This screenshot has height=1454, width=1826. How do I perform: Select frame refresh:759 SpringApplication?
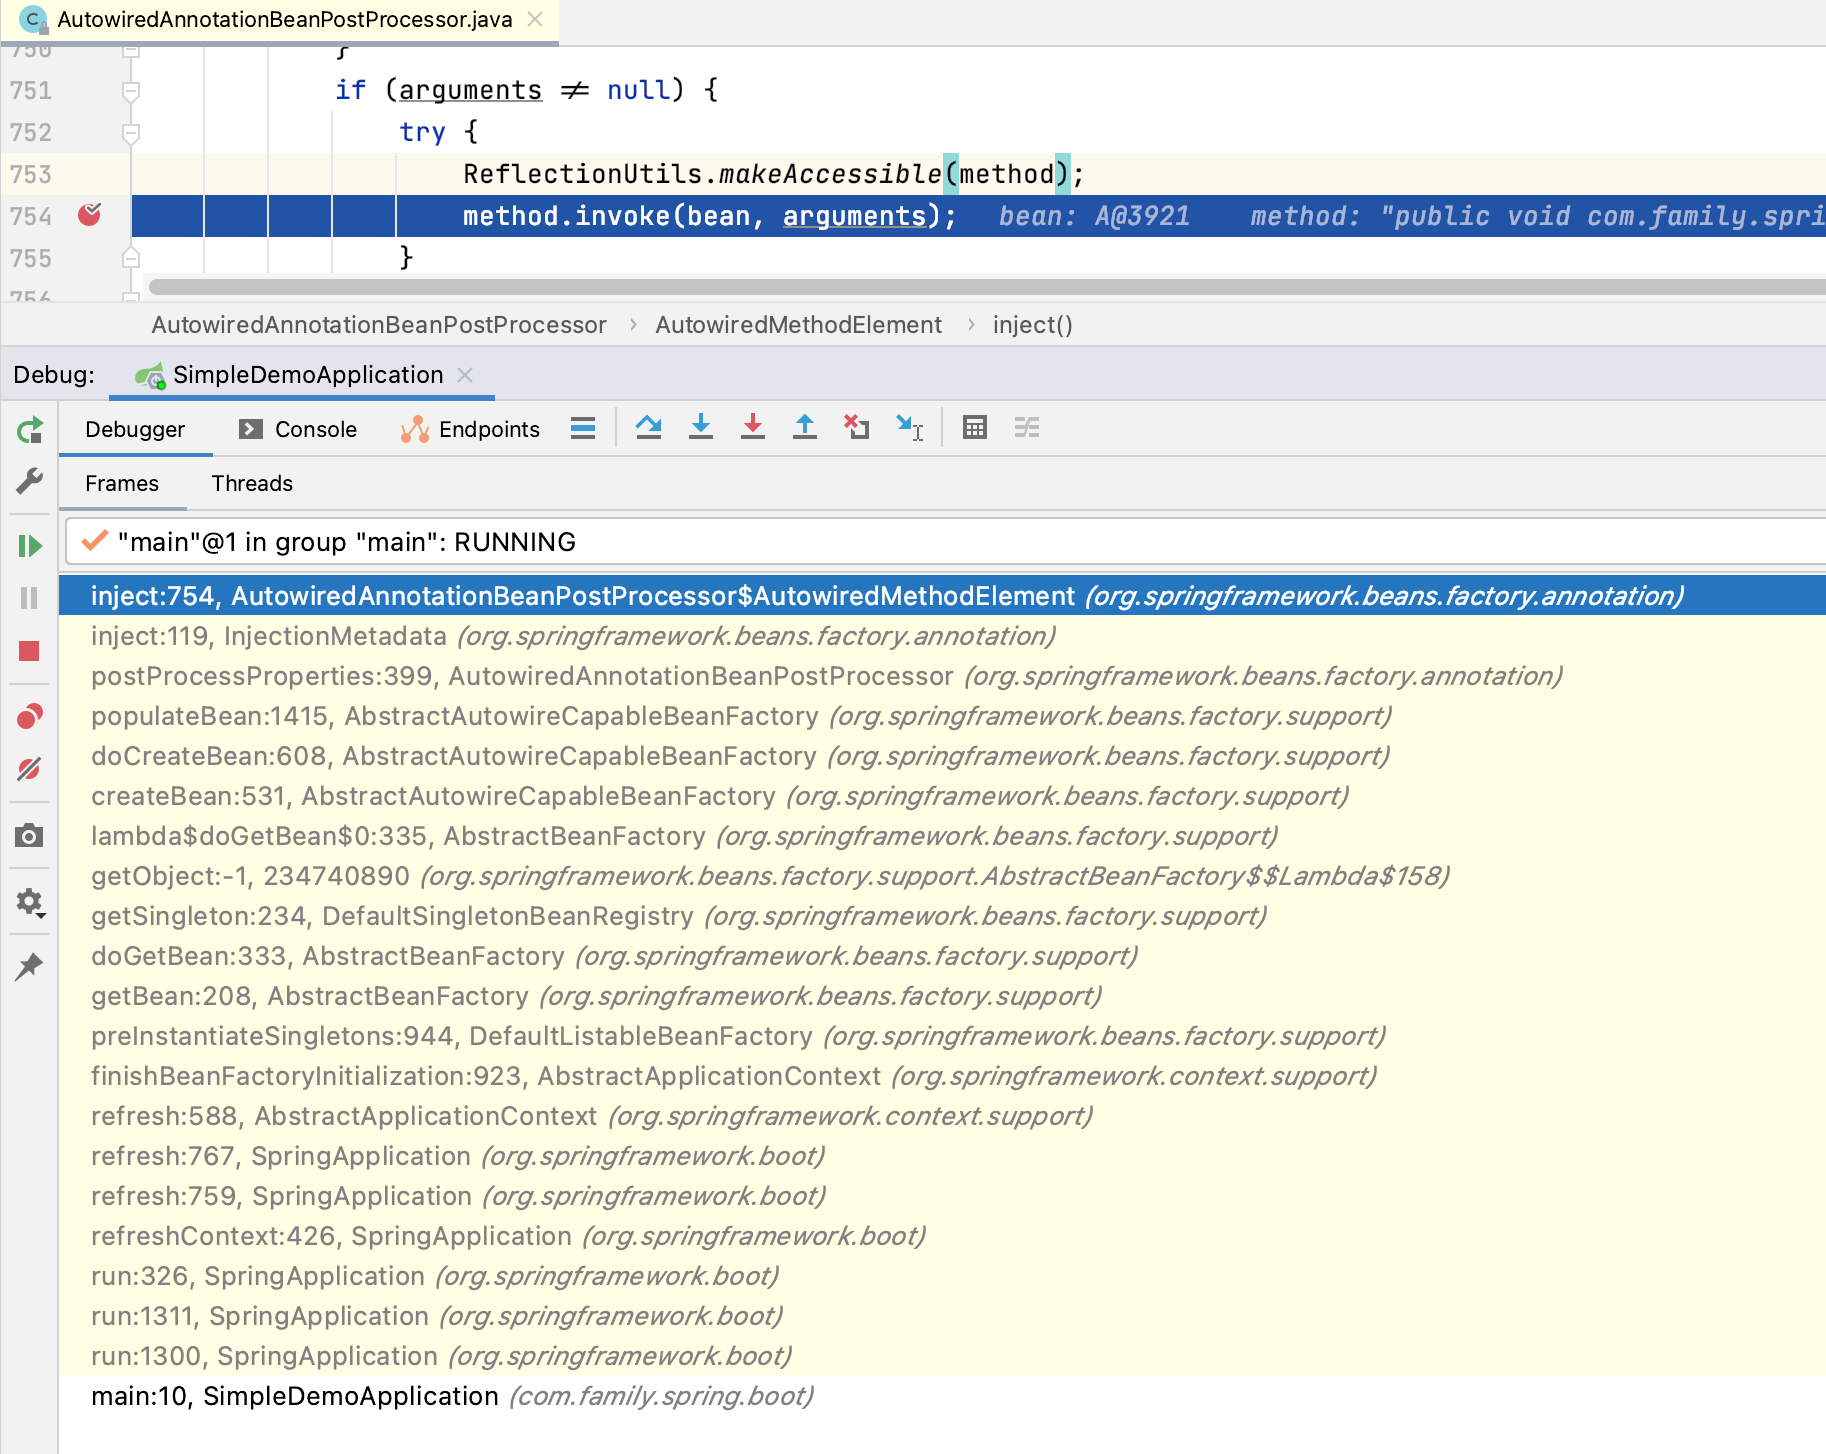[942, 1196]
